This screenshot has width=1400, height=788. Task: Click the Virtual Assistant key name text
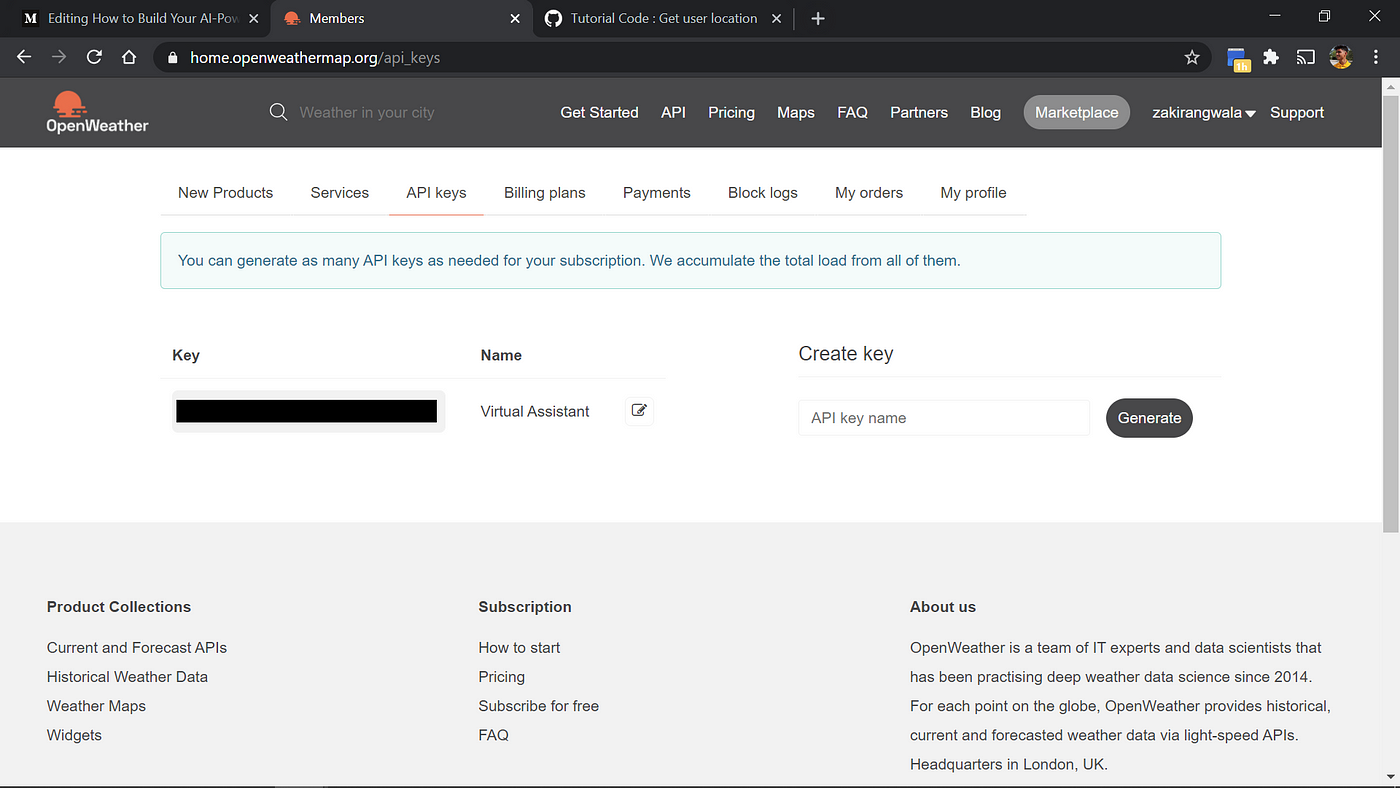pos(535,411)
